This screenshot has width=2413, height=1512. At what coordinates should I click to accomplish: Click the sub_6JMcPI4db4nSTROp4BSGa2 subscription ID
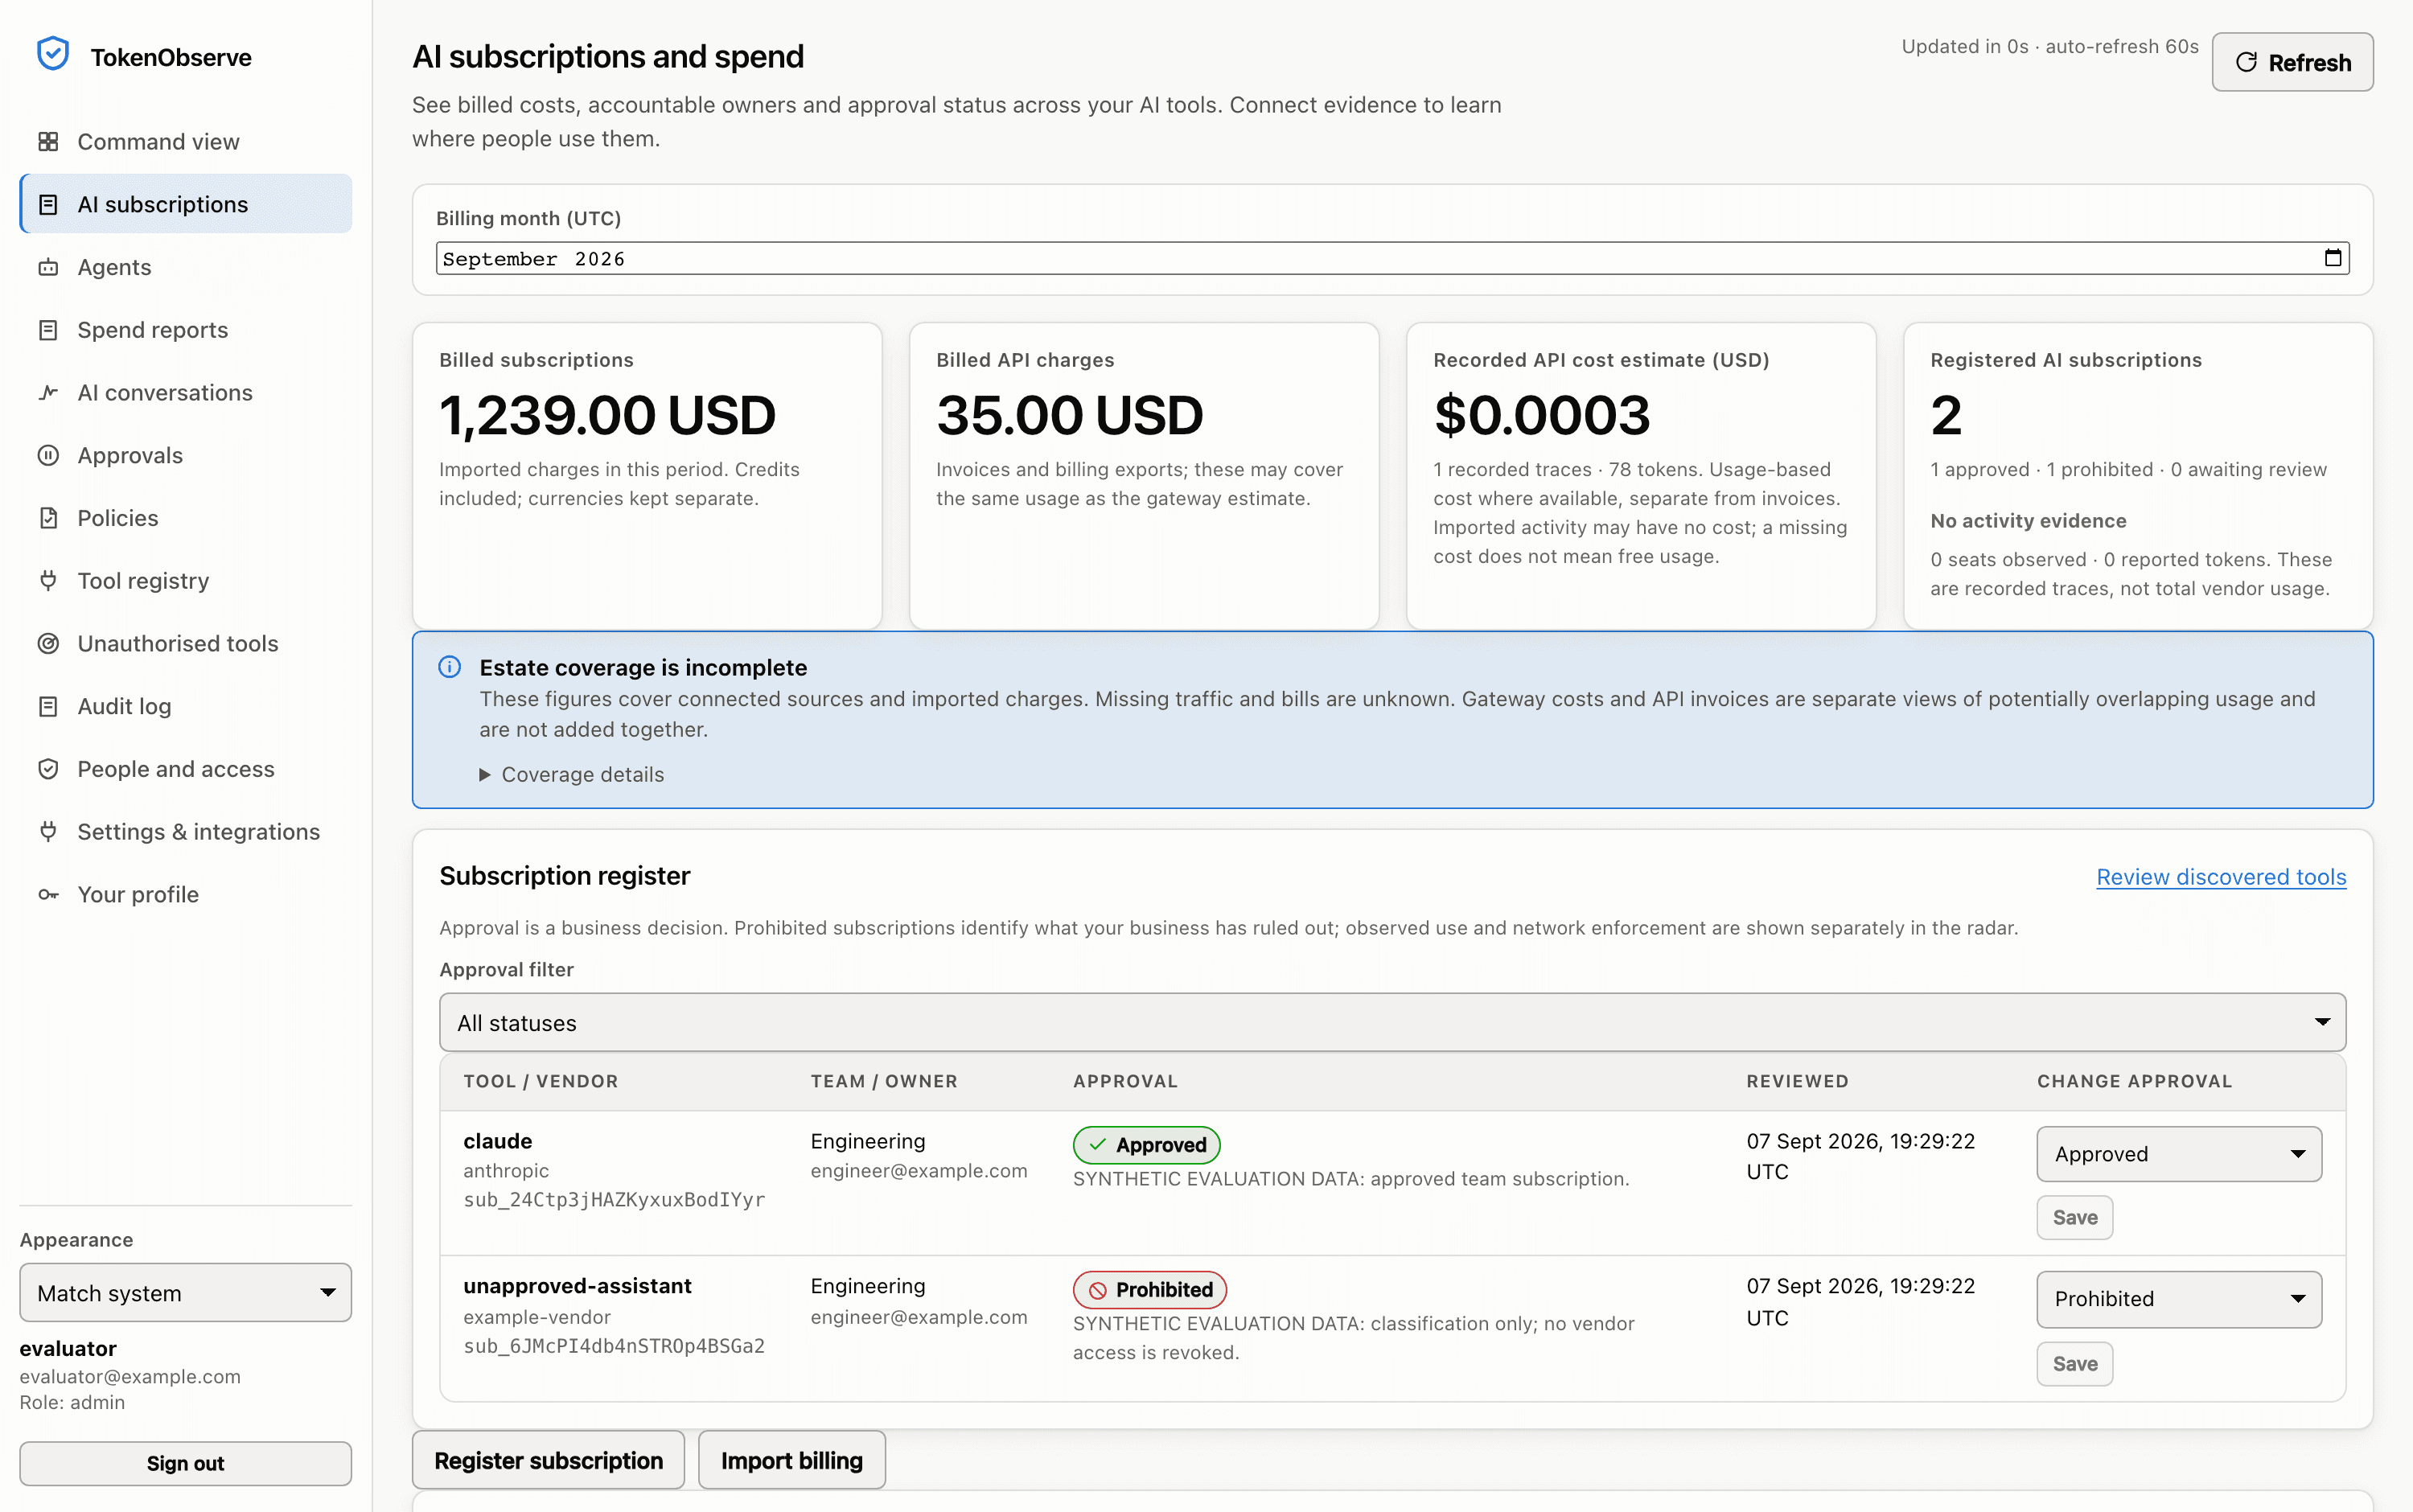614,1346
